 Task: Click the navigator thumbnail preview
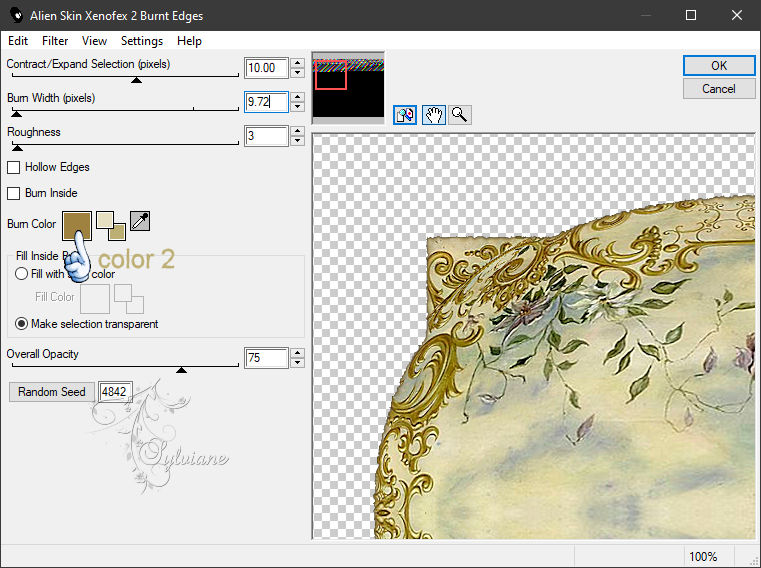[x=348, y=88]
